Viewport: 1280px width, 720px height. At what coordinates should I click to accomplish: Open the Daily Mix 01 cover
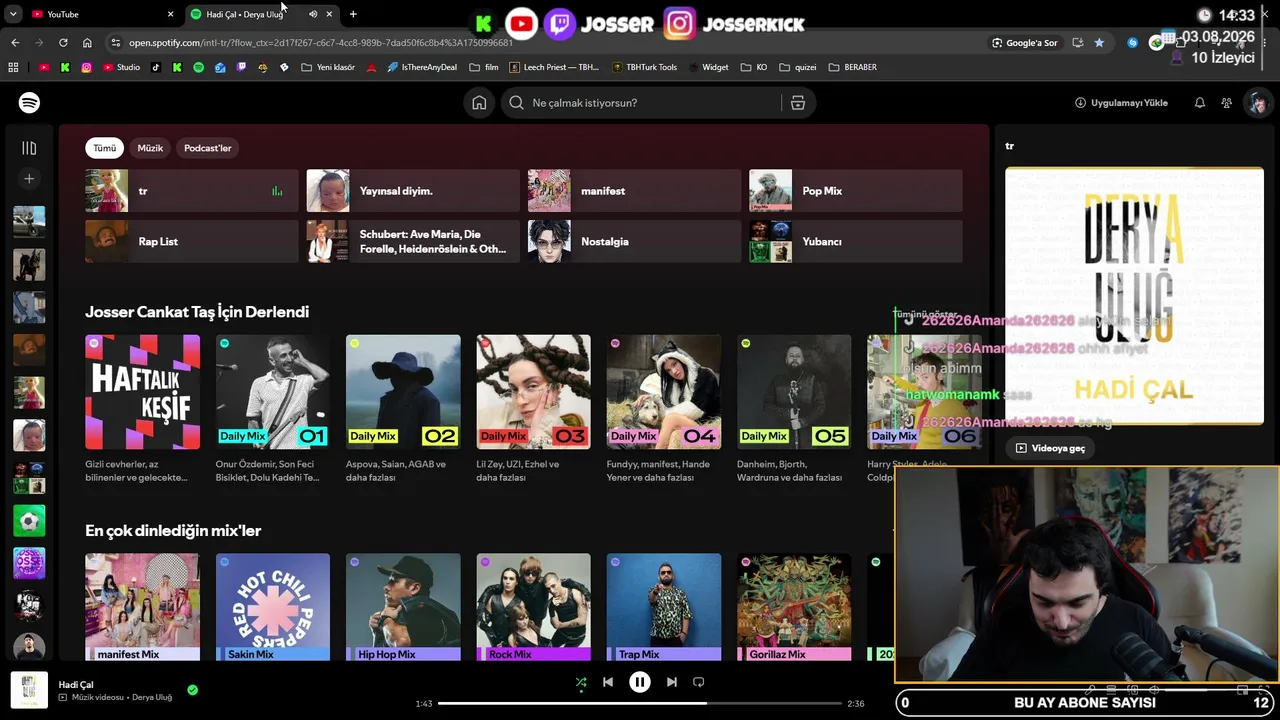pos(273,392)
